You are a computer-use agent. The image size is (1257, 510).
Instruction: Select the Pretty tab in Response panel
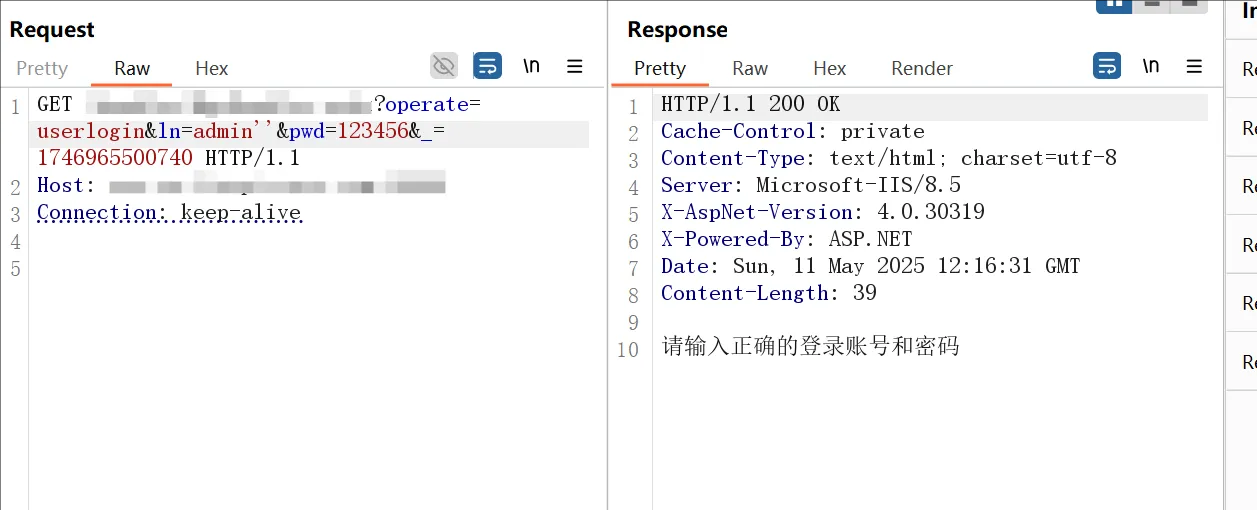click(660, 68)
